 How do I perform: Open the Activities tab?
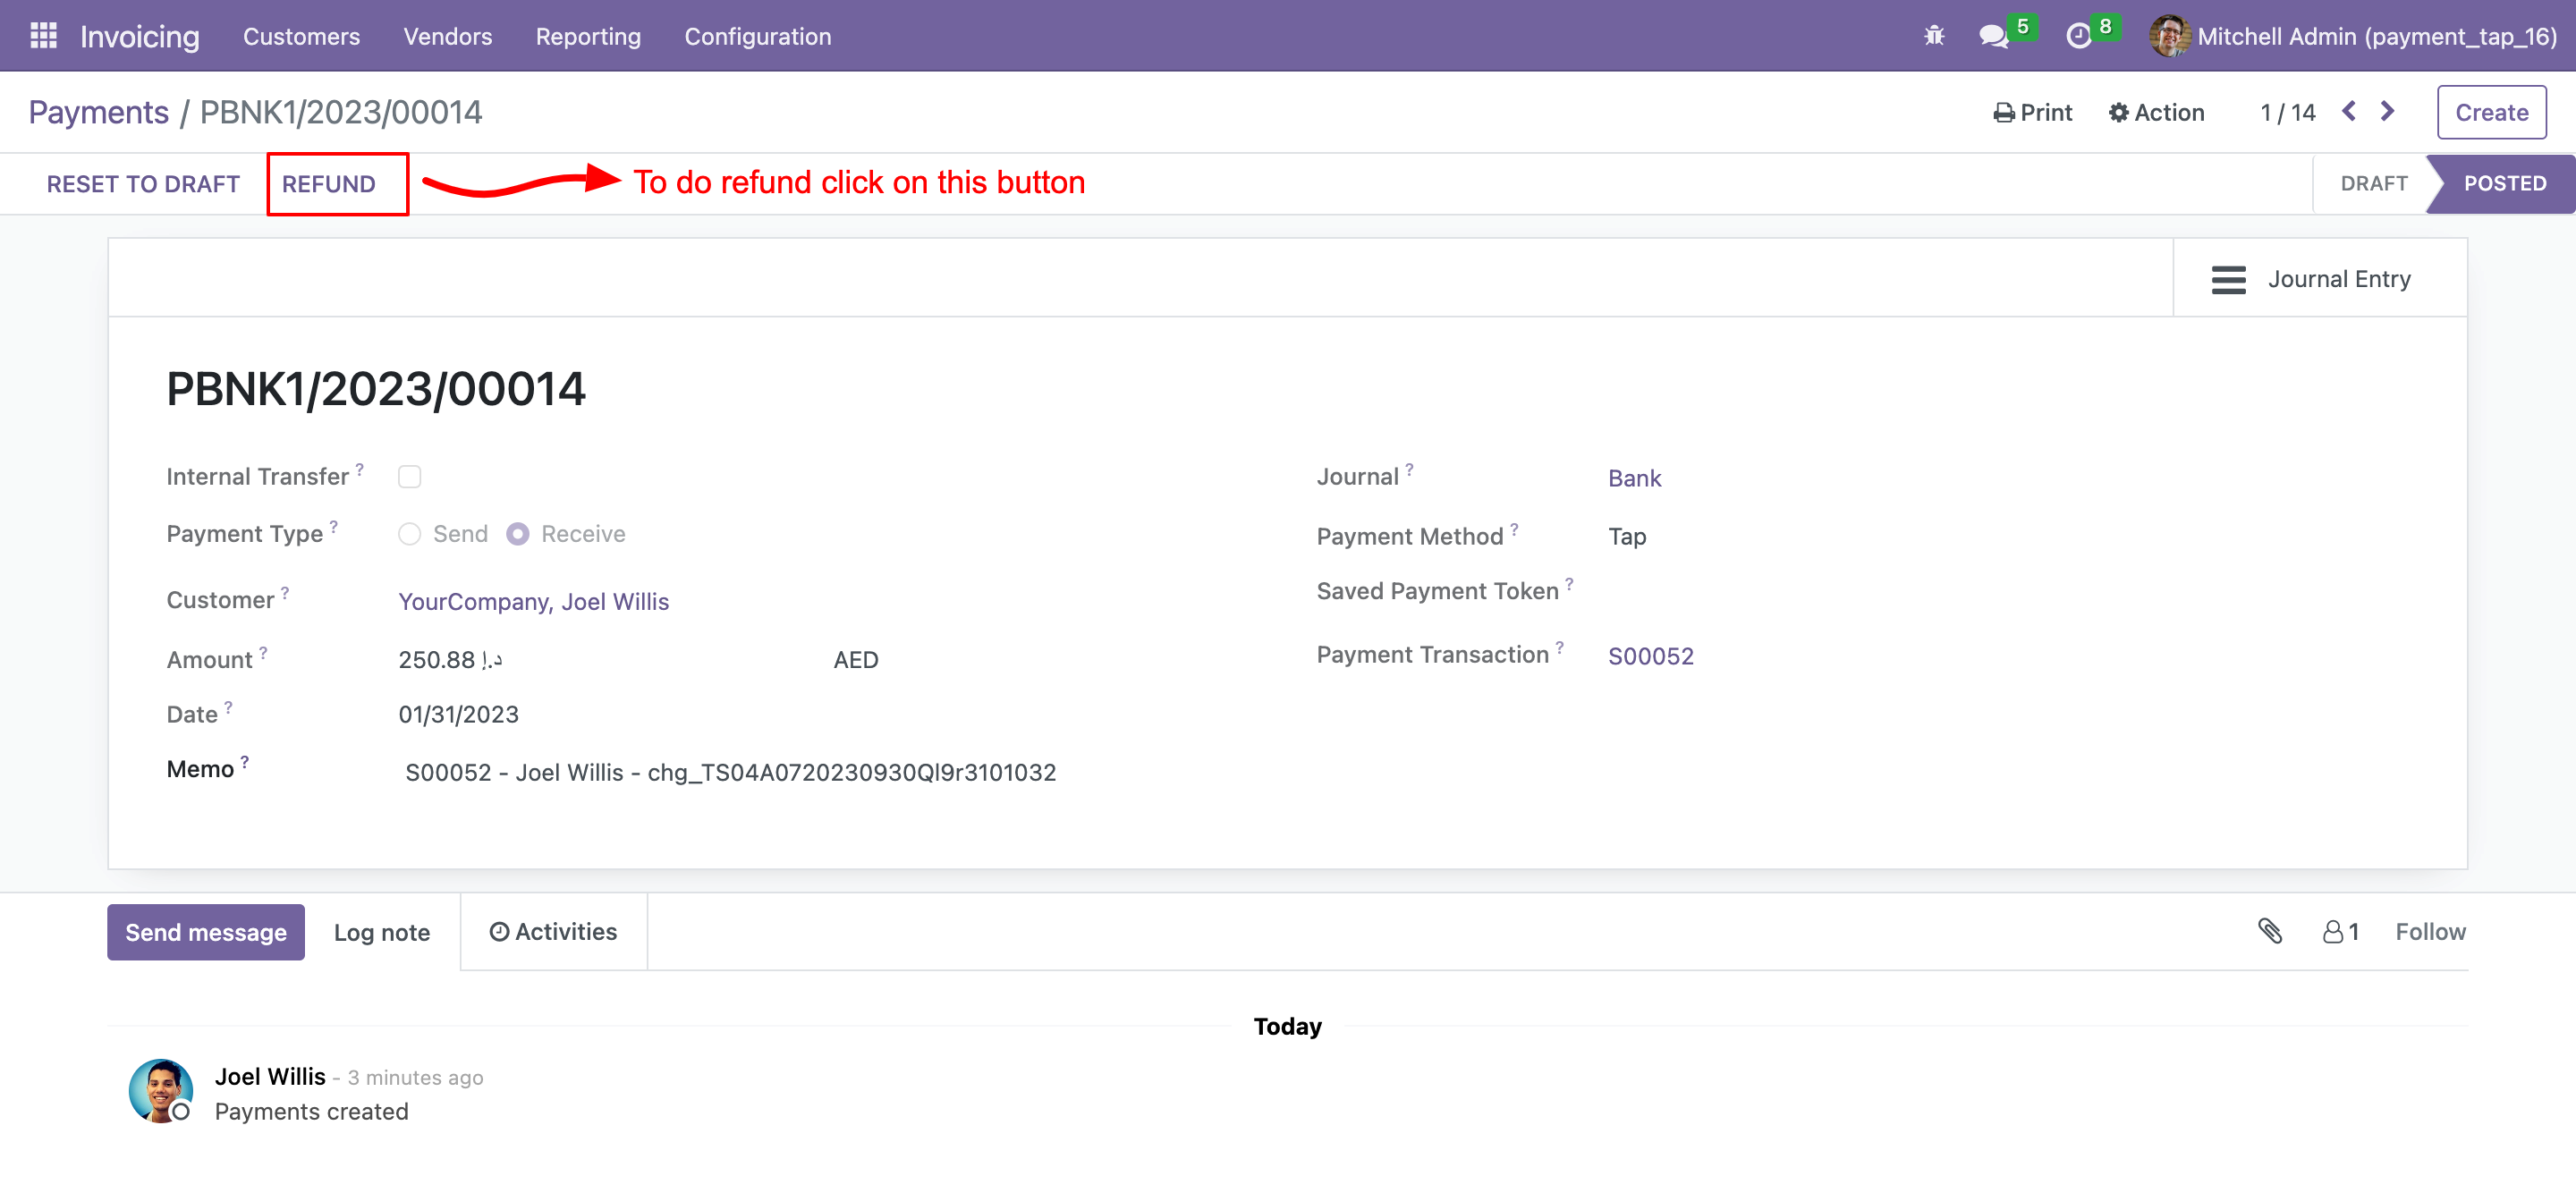[553, 931]
